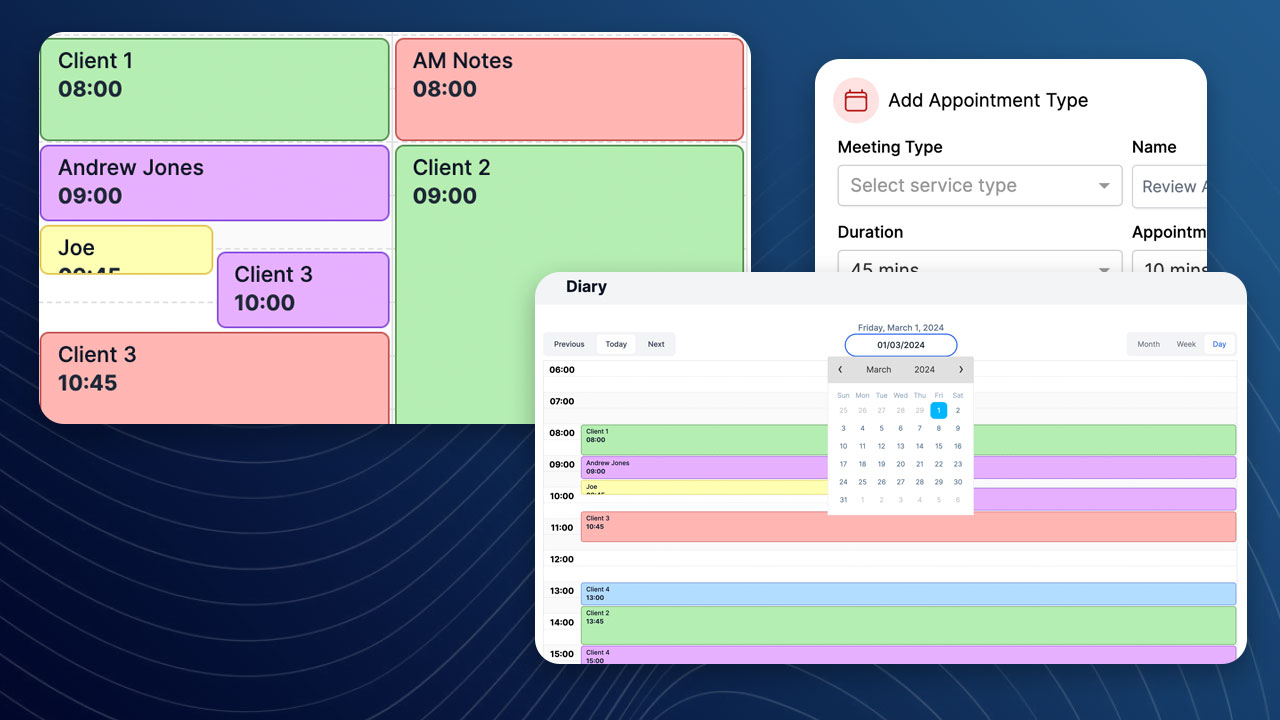
Task: Switch Diary to Week view
Action: point(1186,344)
